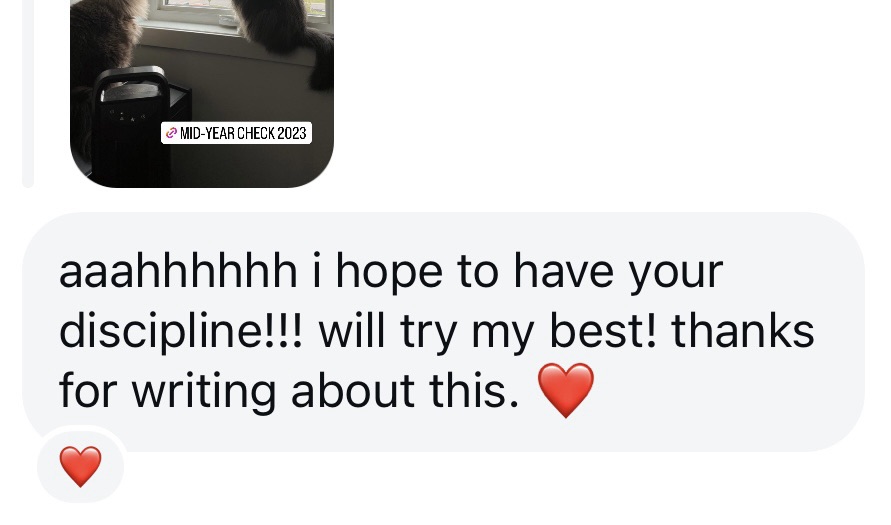Click the word "best!" in the message
Screen dimensions: 891x525
click(x=603, y=331)
